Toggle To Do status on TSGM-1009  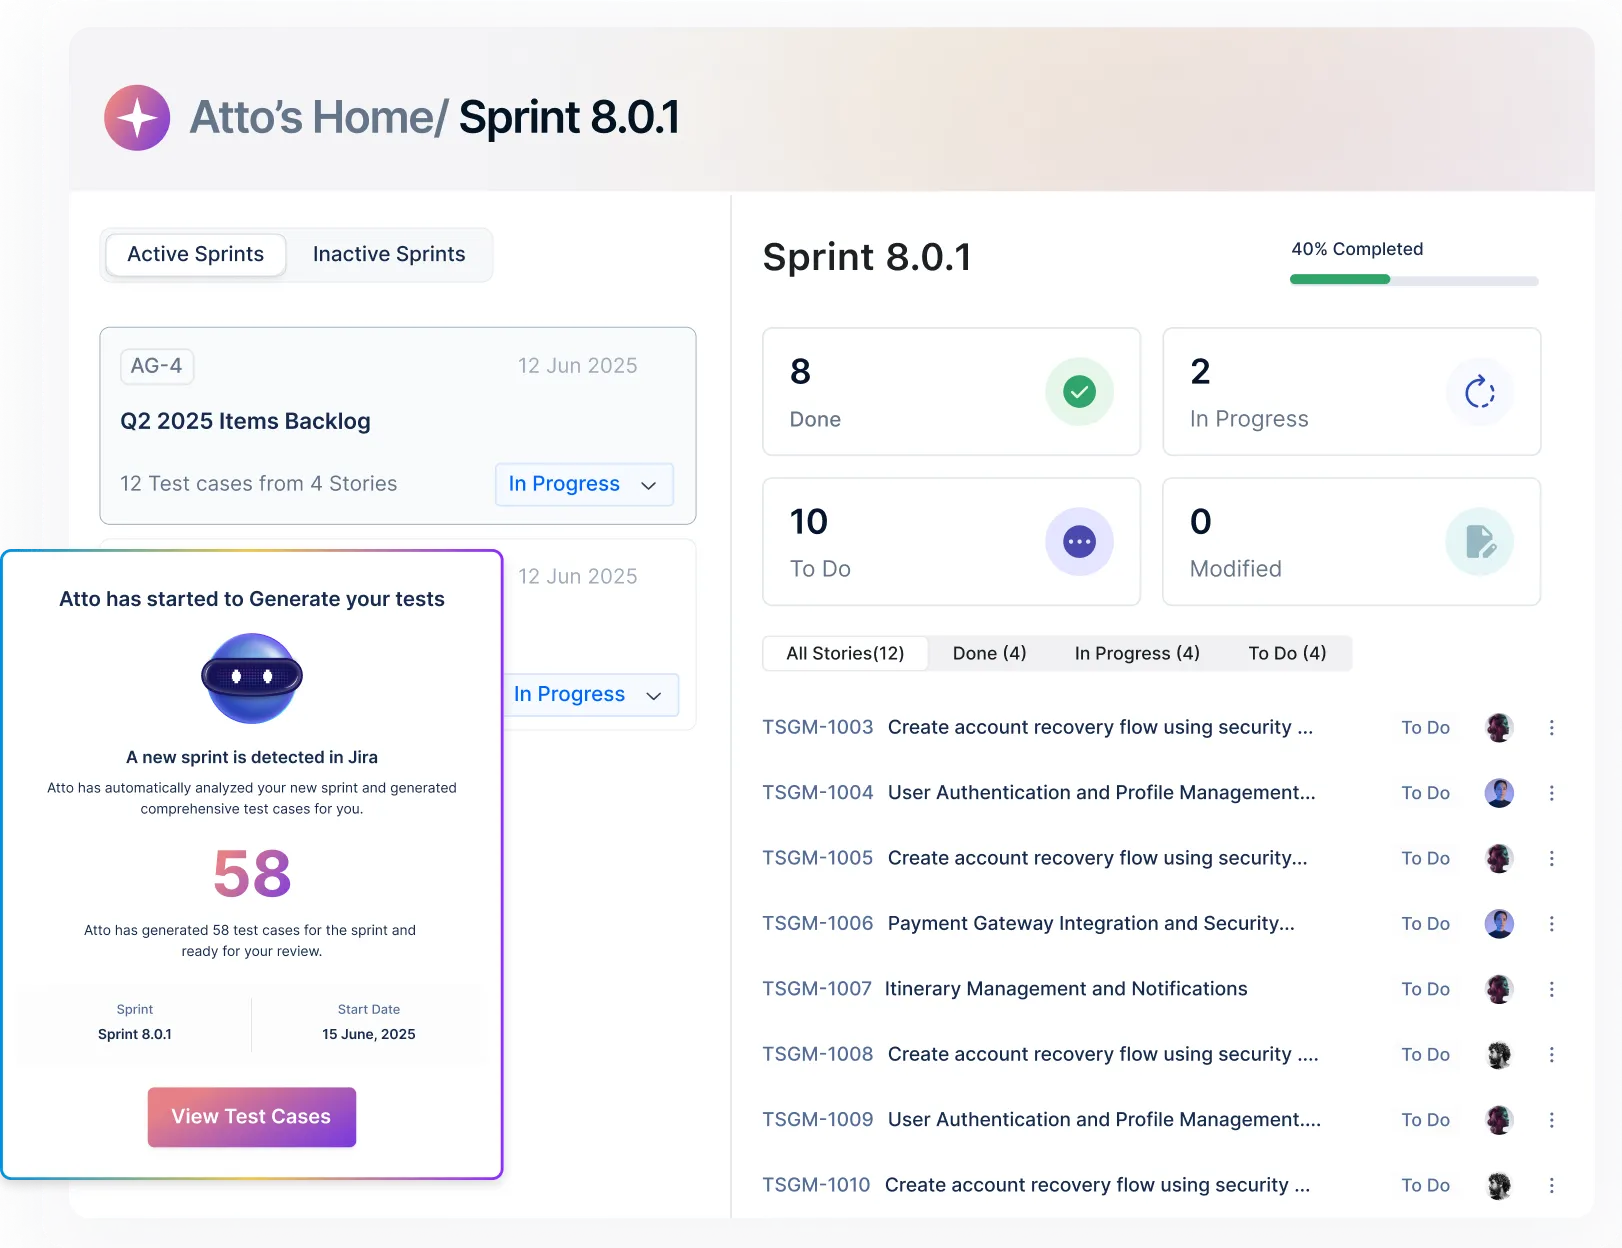[1425, 1119]
